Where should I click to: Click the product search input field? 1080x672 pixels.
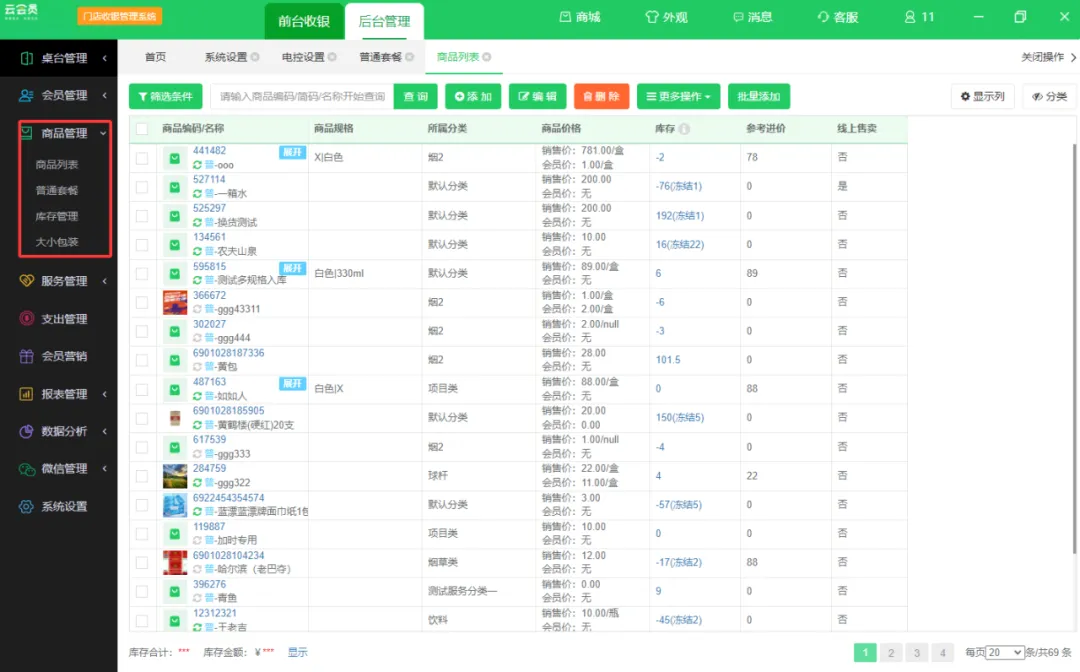point(302,96)
